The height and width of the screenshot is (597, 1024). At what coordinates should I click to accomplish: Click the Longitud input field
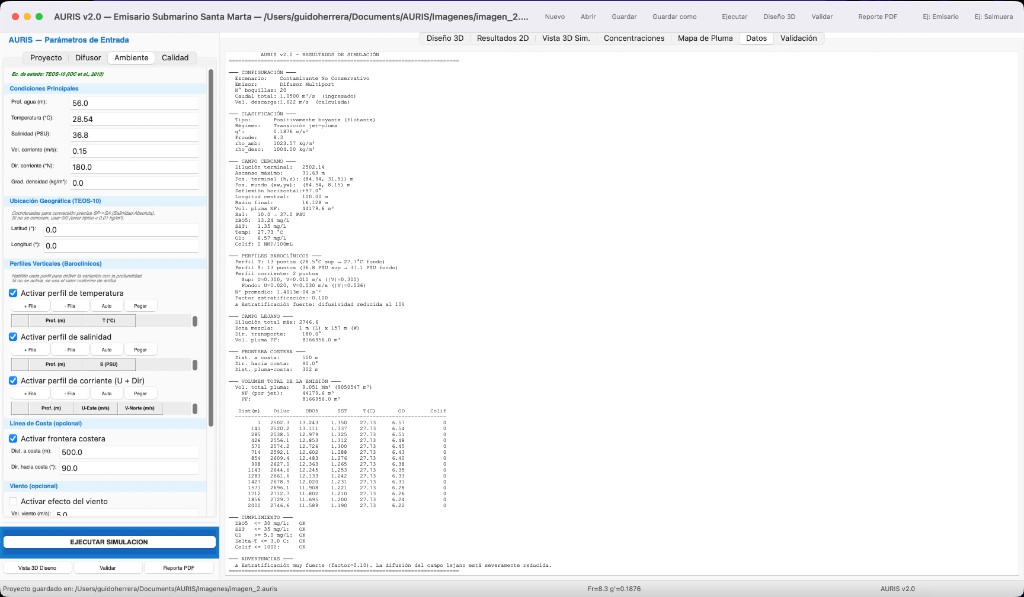tap(121, 246)
